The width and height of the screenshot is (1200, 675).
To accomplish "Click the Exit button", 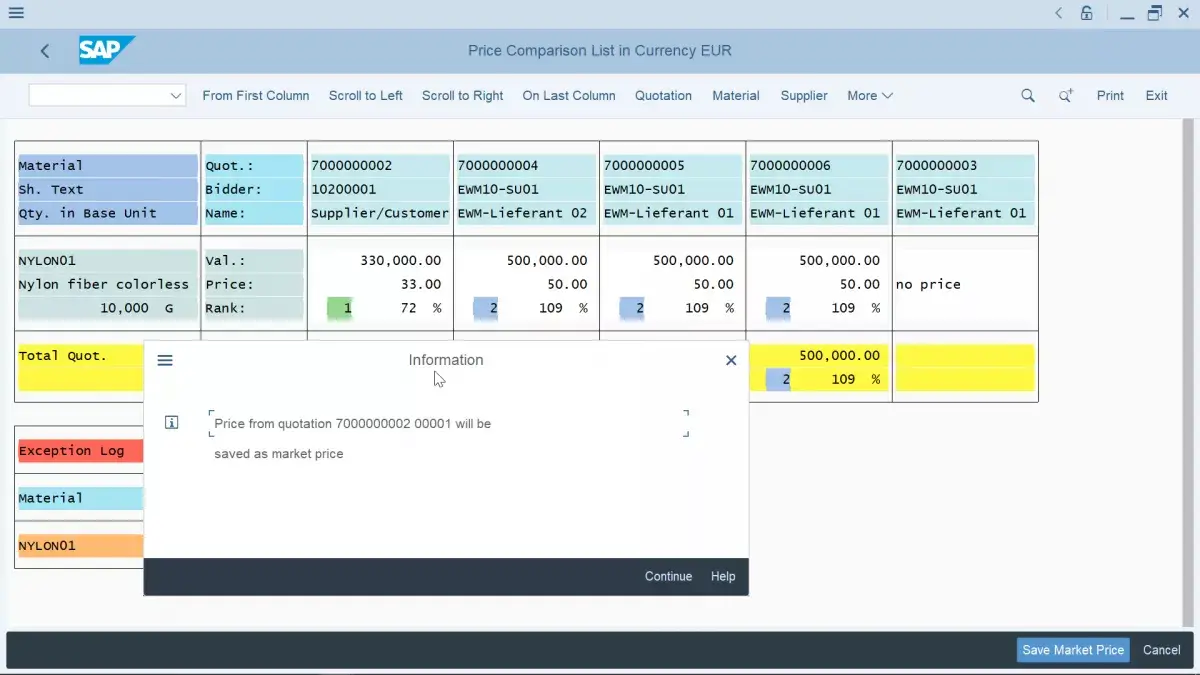I will (1156, 96).
